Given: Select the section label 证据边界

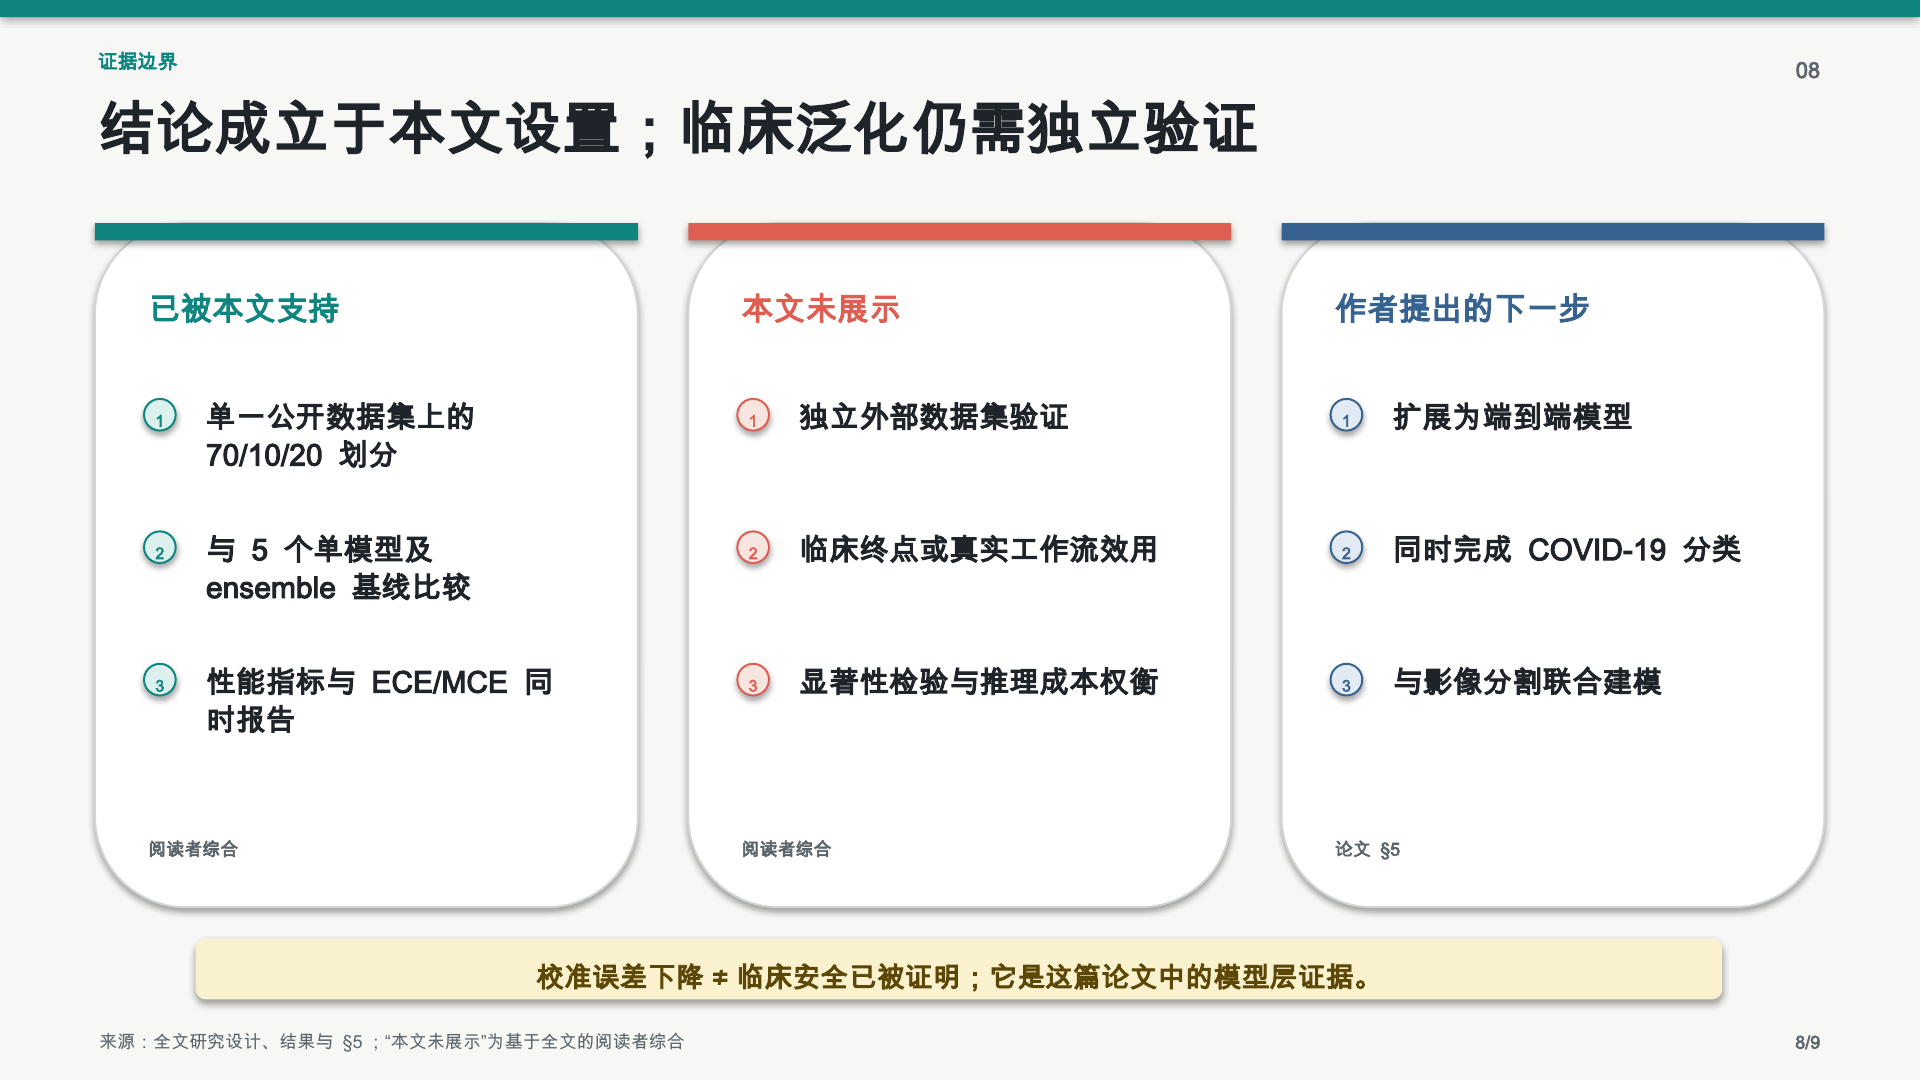Looking at the screenshot, I should click(x=137, y=61).
